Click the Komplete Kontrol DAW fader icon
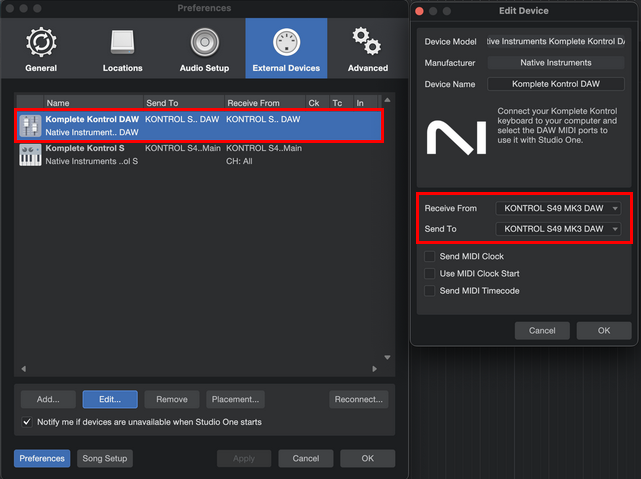 [30, 125]
